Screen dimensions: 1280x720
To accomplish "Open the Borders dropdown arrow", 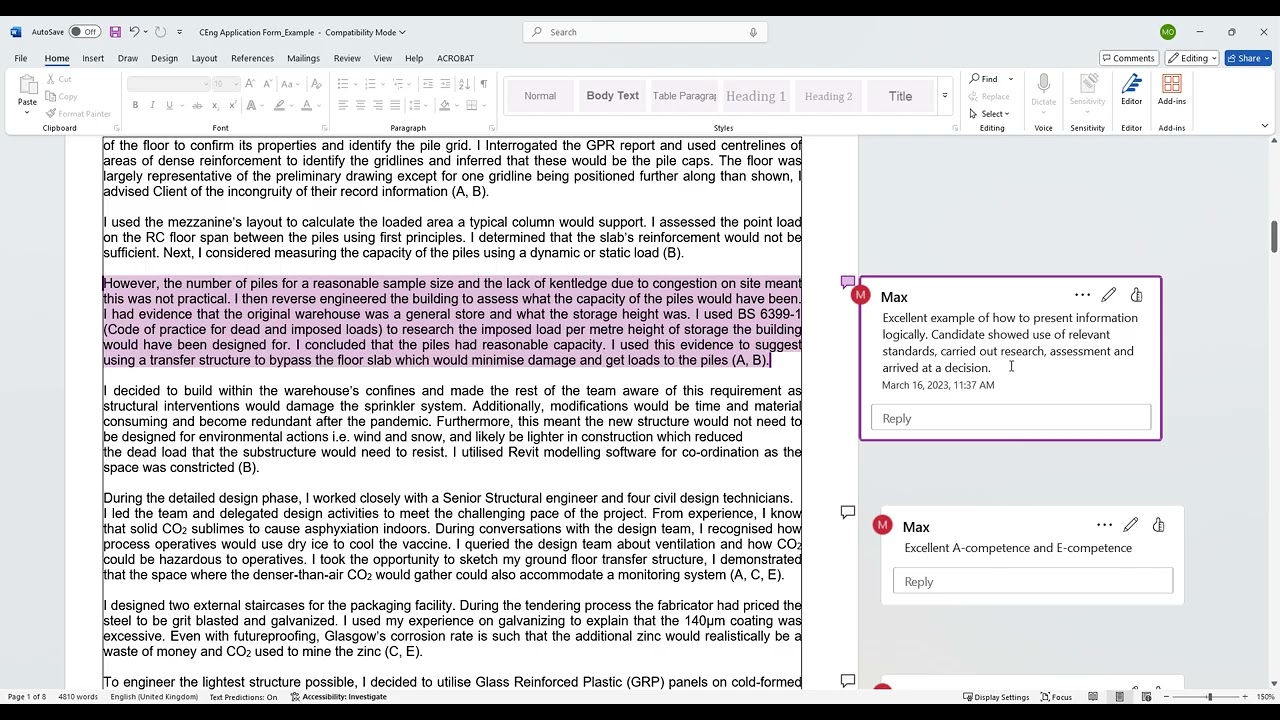I will [x=483, y=105].
